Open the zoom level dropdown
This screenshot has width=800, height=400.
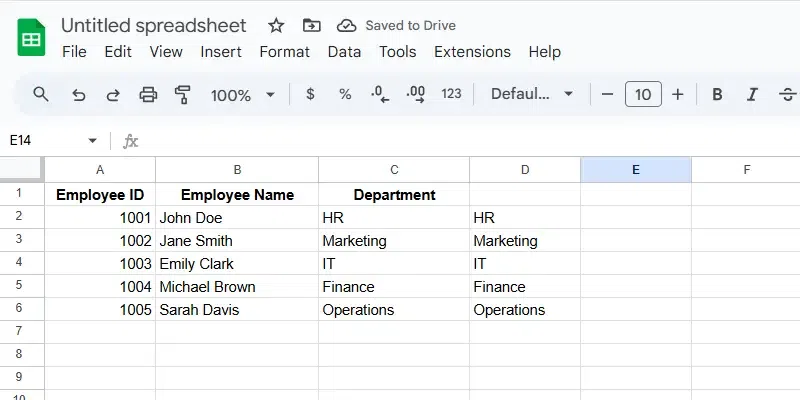[242, 94]
